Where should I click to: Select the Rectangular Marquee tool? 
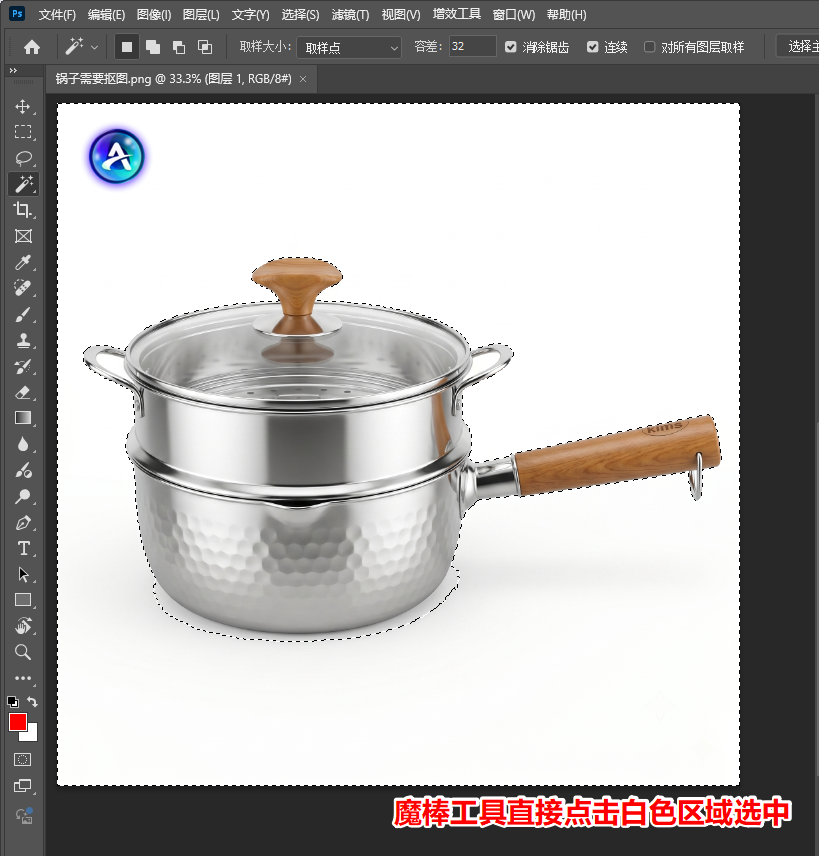click(22, 132)
